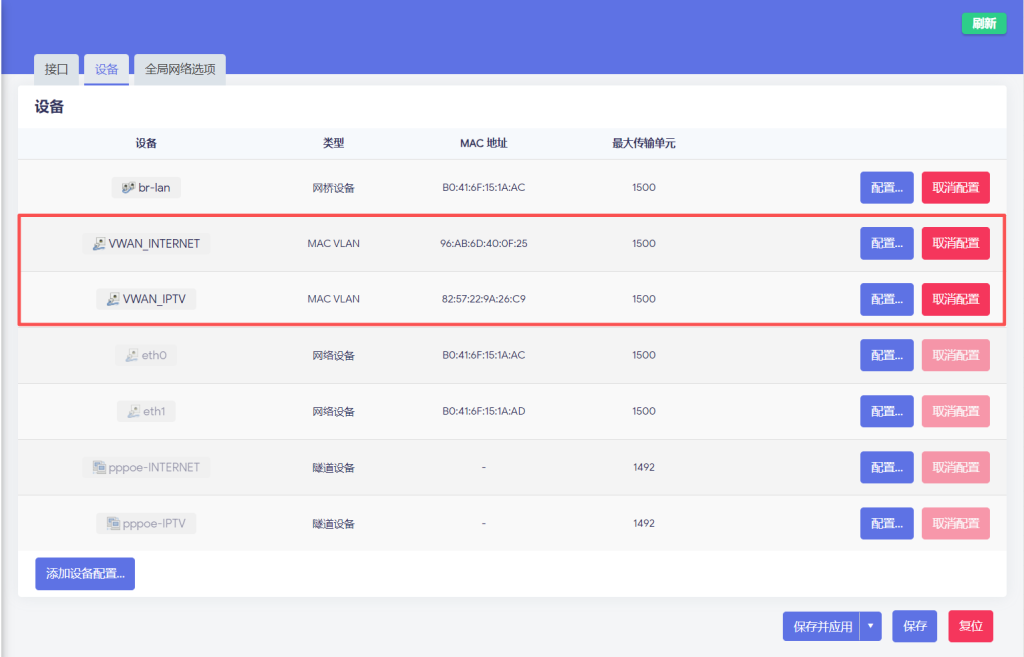
Task: Click the eth1 network device icon
Action: point(132,411)
